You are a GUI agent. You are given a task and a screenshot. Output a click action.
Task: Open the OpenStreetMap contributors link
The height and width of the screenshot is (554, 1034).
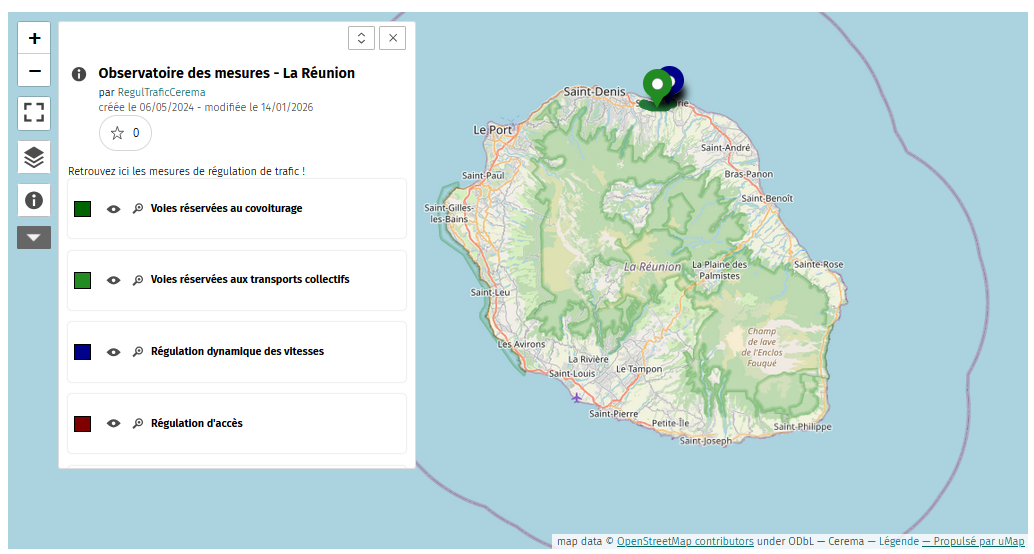[685, 541]
